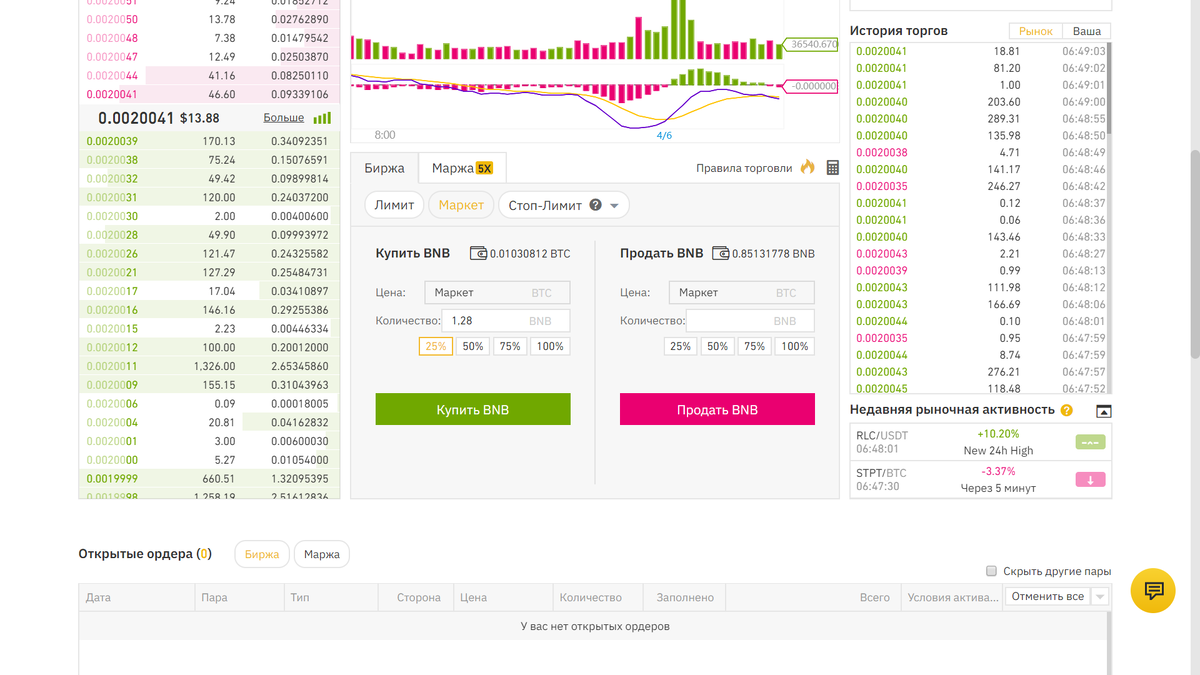The width and height of the screenshot is (1200, 675).
Task: Show Ваша trade history tab
Action: coord(1086,32)
